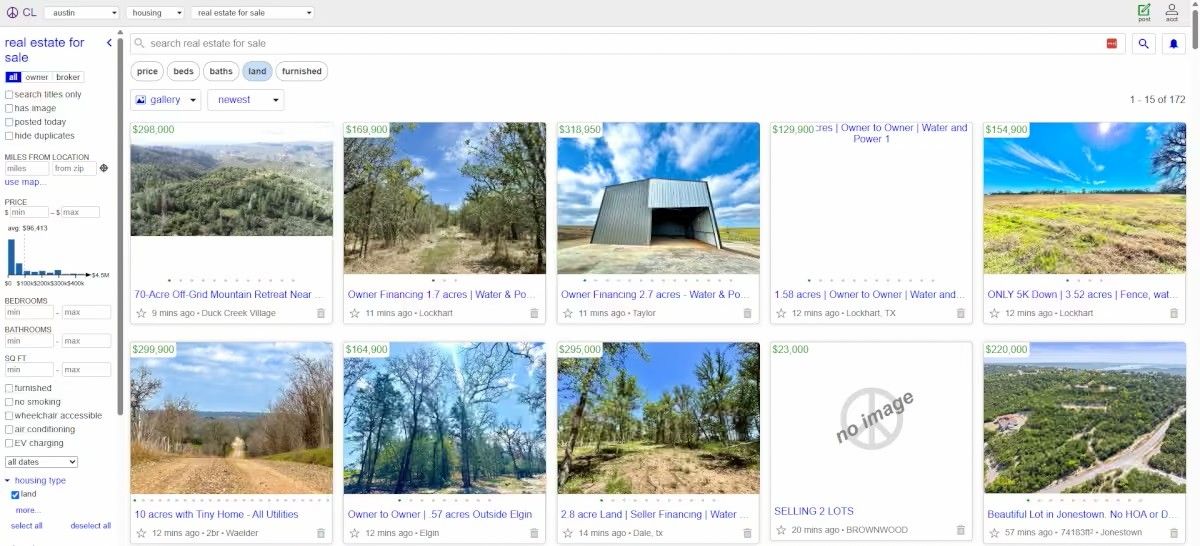
Task: Click the search magnifier icon button
Action: (1144, 43)
